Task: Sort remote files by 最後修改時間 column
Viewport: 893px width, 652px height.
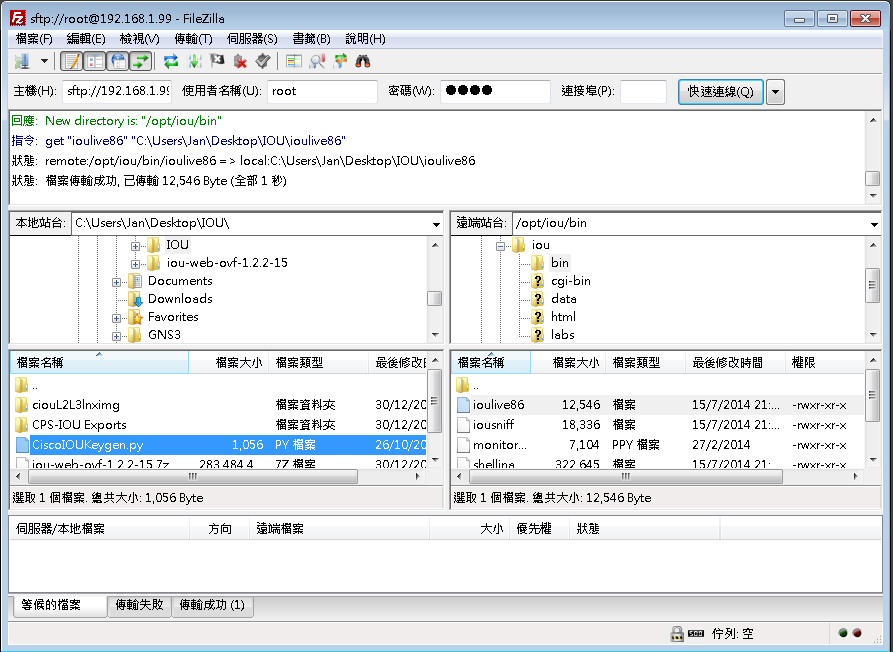Action: click(x=735, y=363)
